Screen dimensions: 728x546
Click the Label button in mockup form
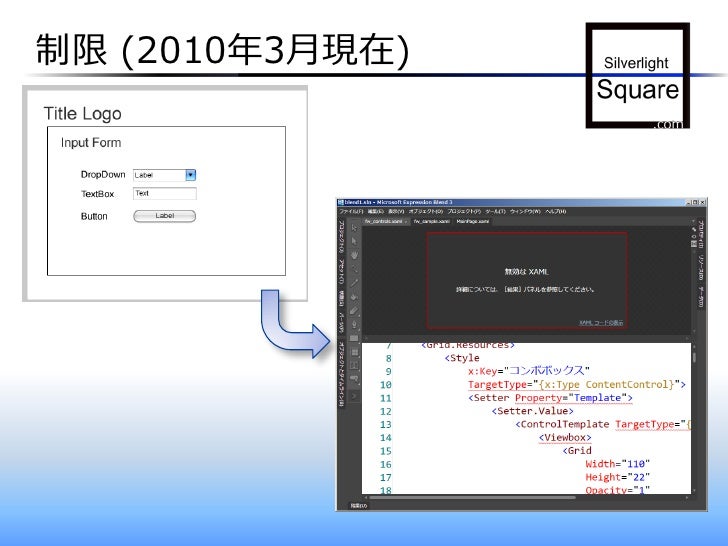point(165,216)
